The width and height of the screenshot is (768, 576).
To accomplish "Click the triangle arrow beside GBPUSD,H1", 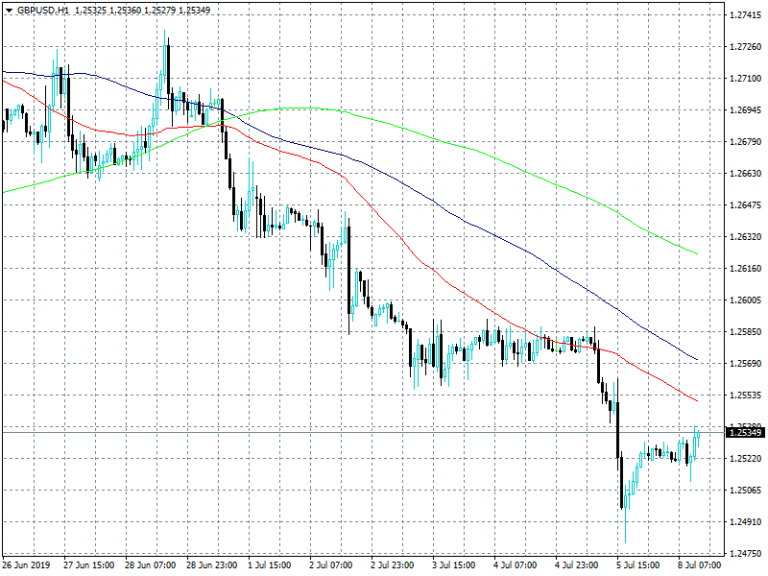I will [9, 10].
